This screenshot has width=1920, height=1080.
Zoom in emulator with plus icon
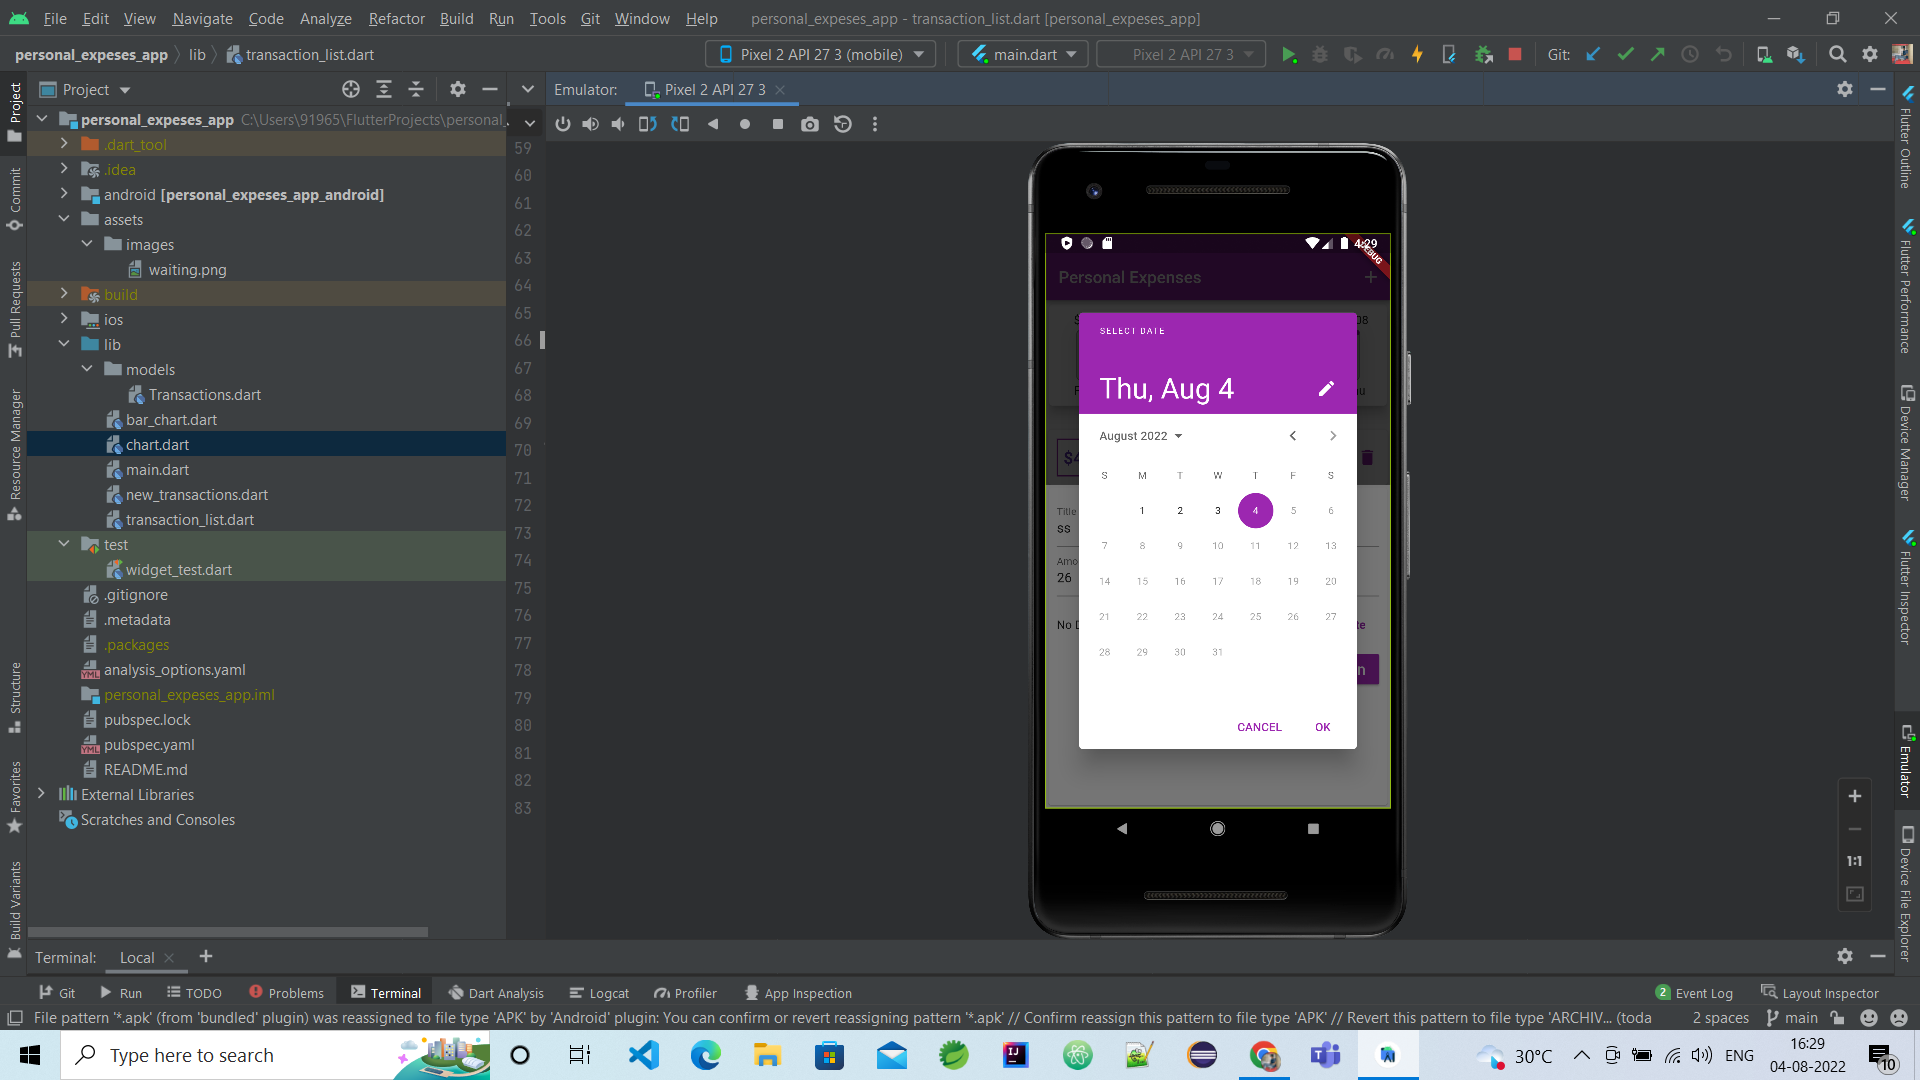[1855, 797]
